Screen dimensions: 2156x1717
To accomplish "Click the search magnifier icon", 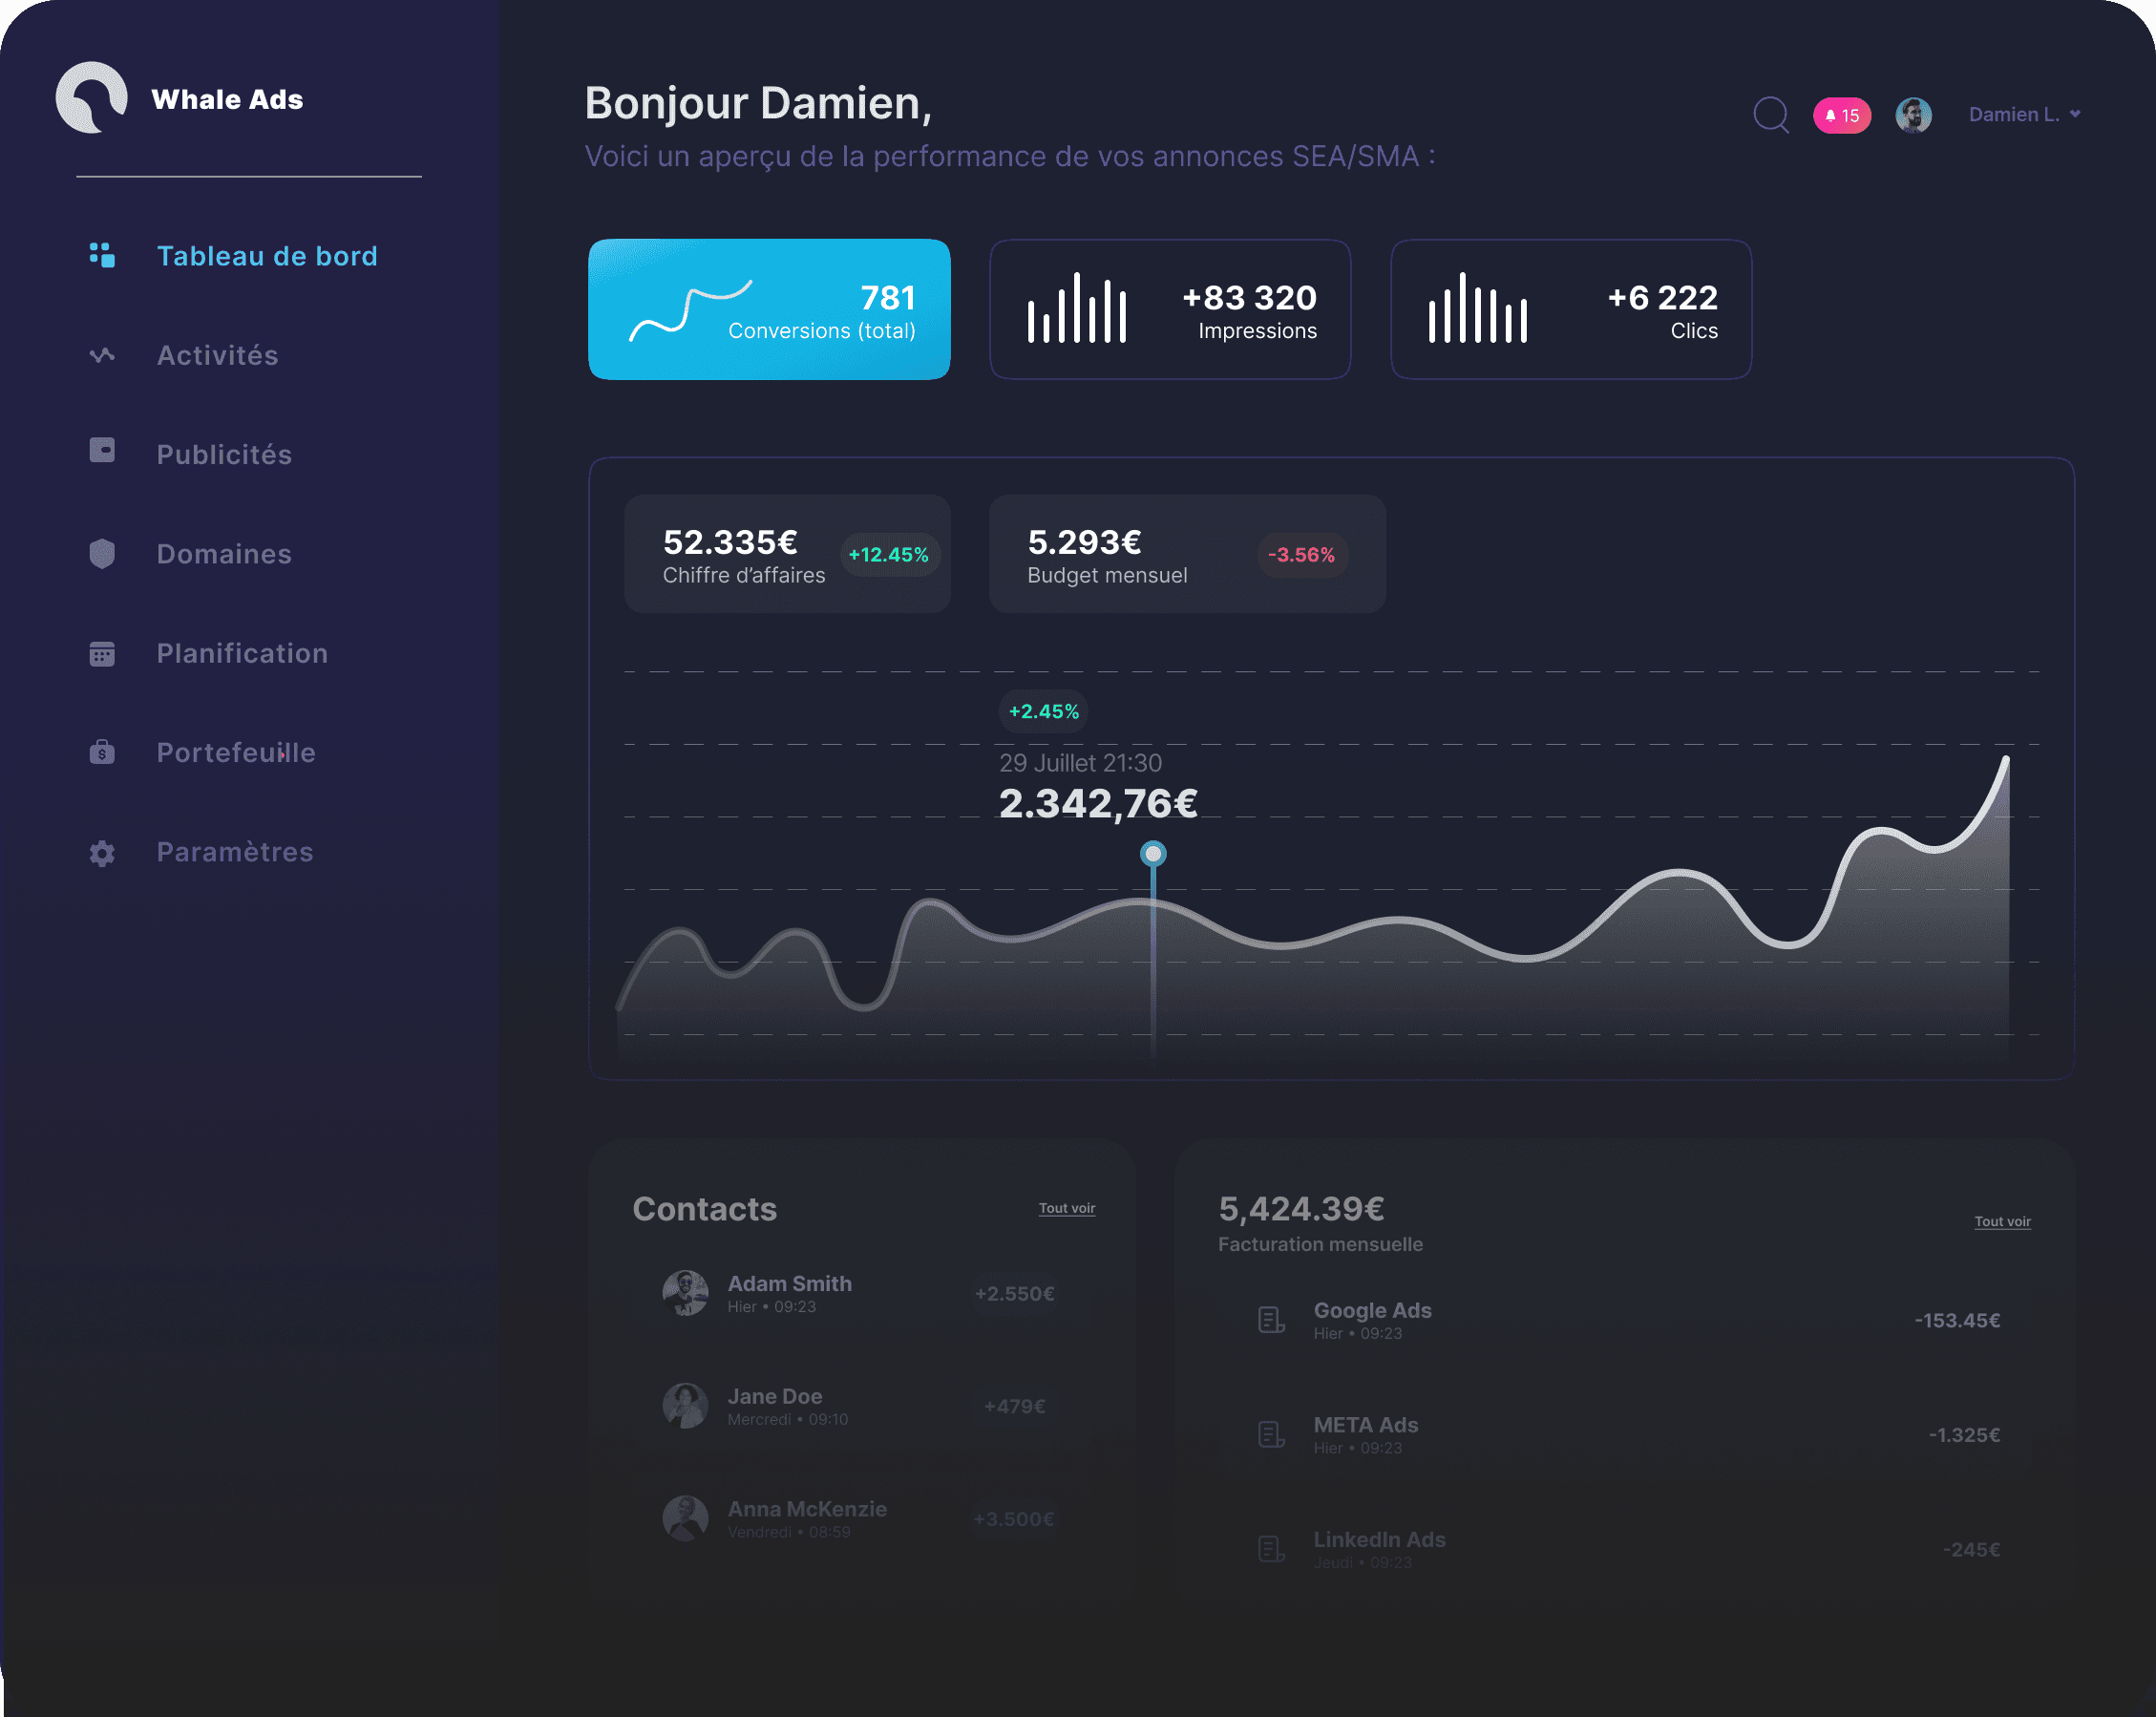I will click(1770, 115).
